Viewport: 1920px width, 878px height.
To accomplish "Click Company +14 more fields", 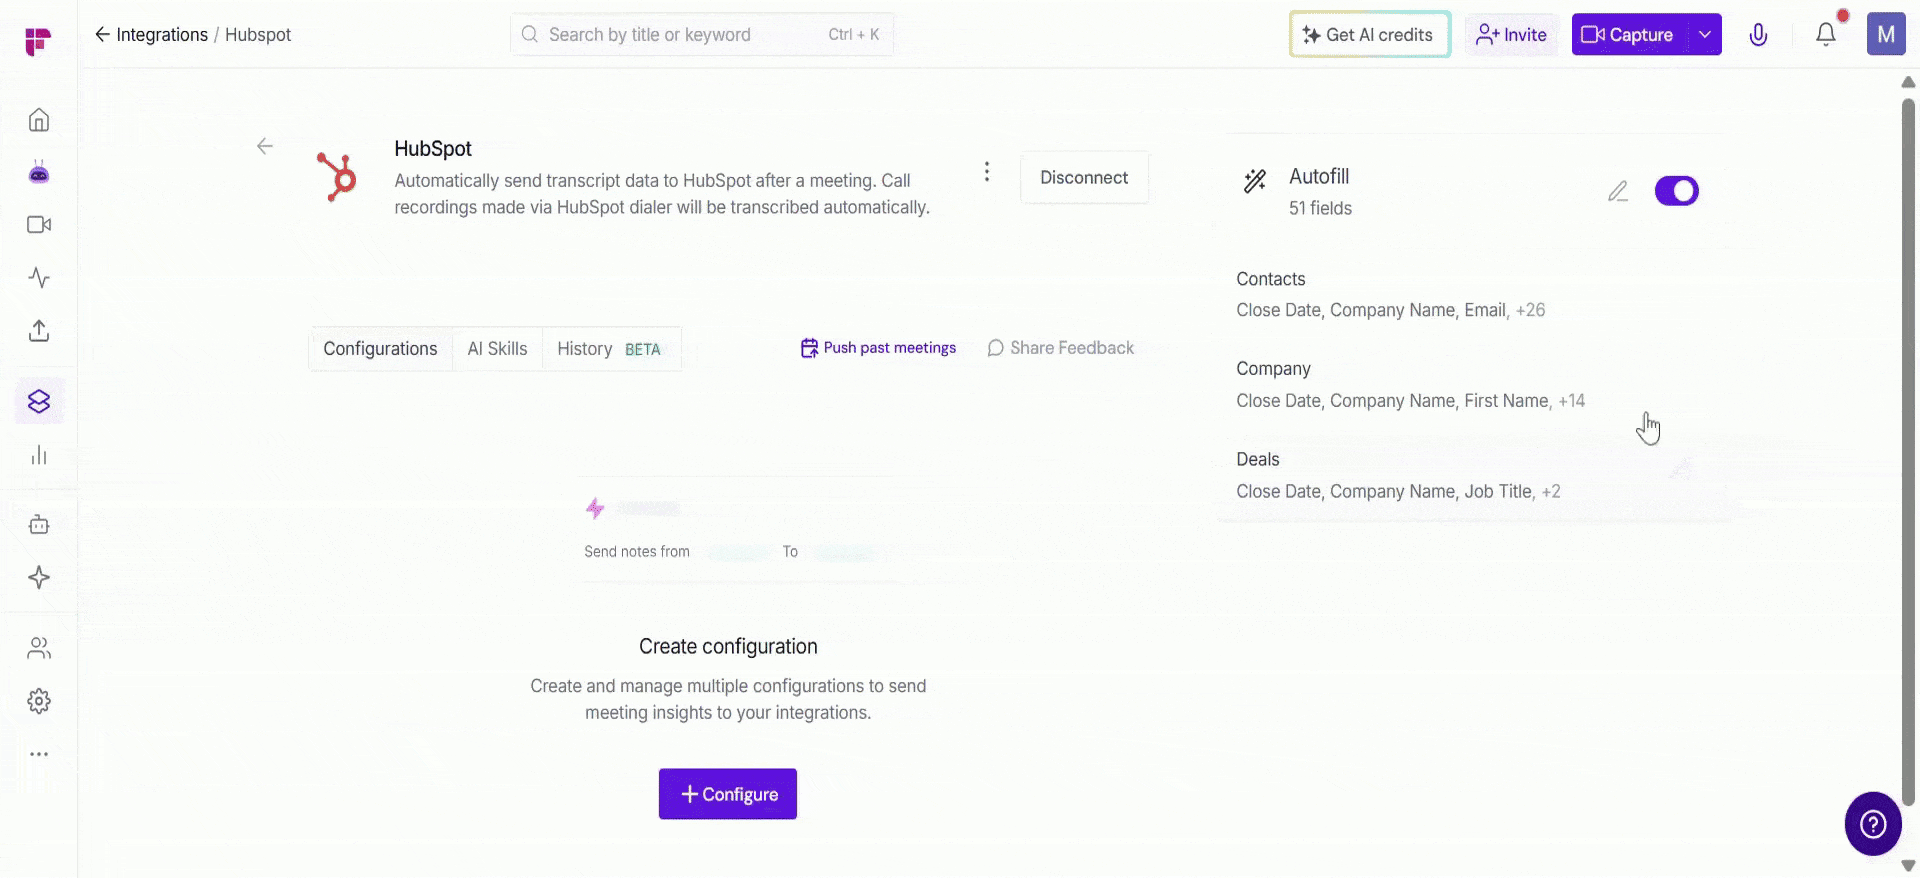I will click(x=1572, y=401).
